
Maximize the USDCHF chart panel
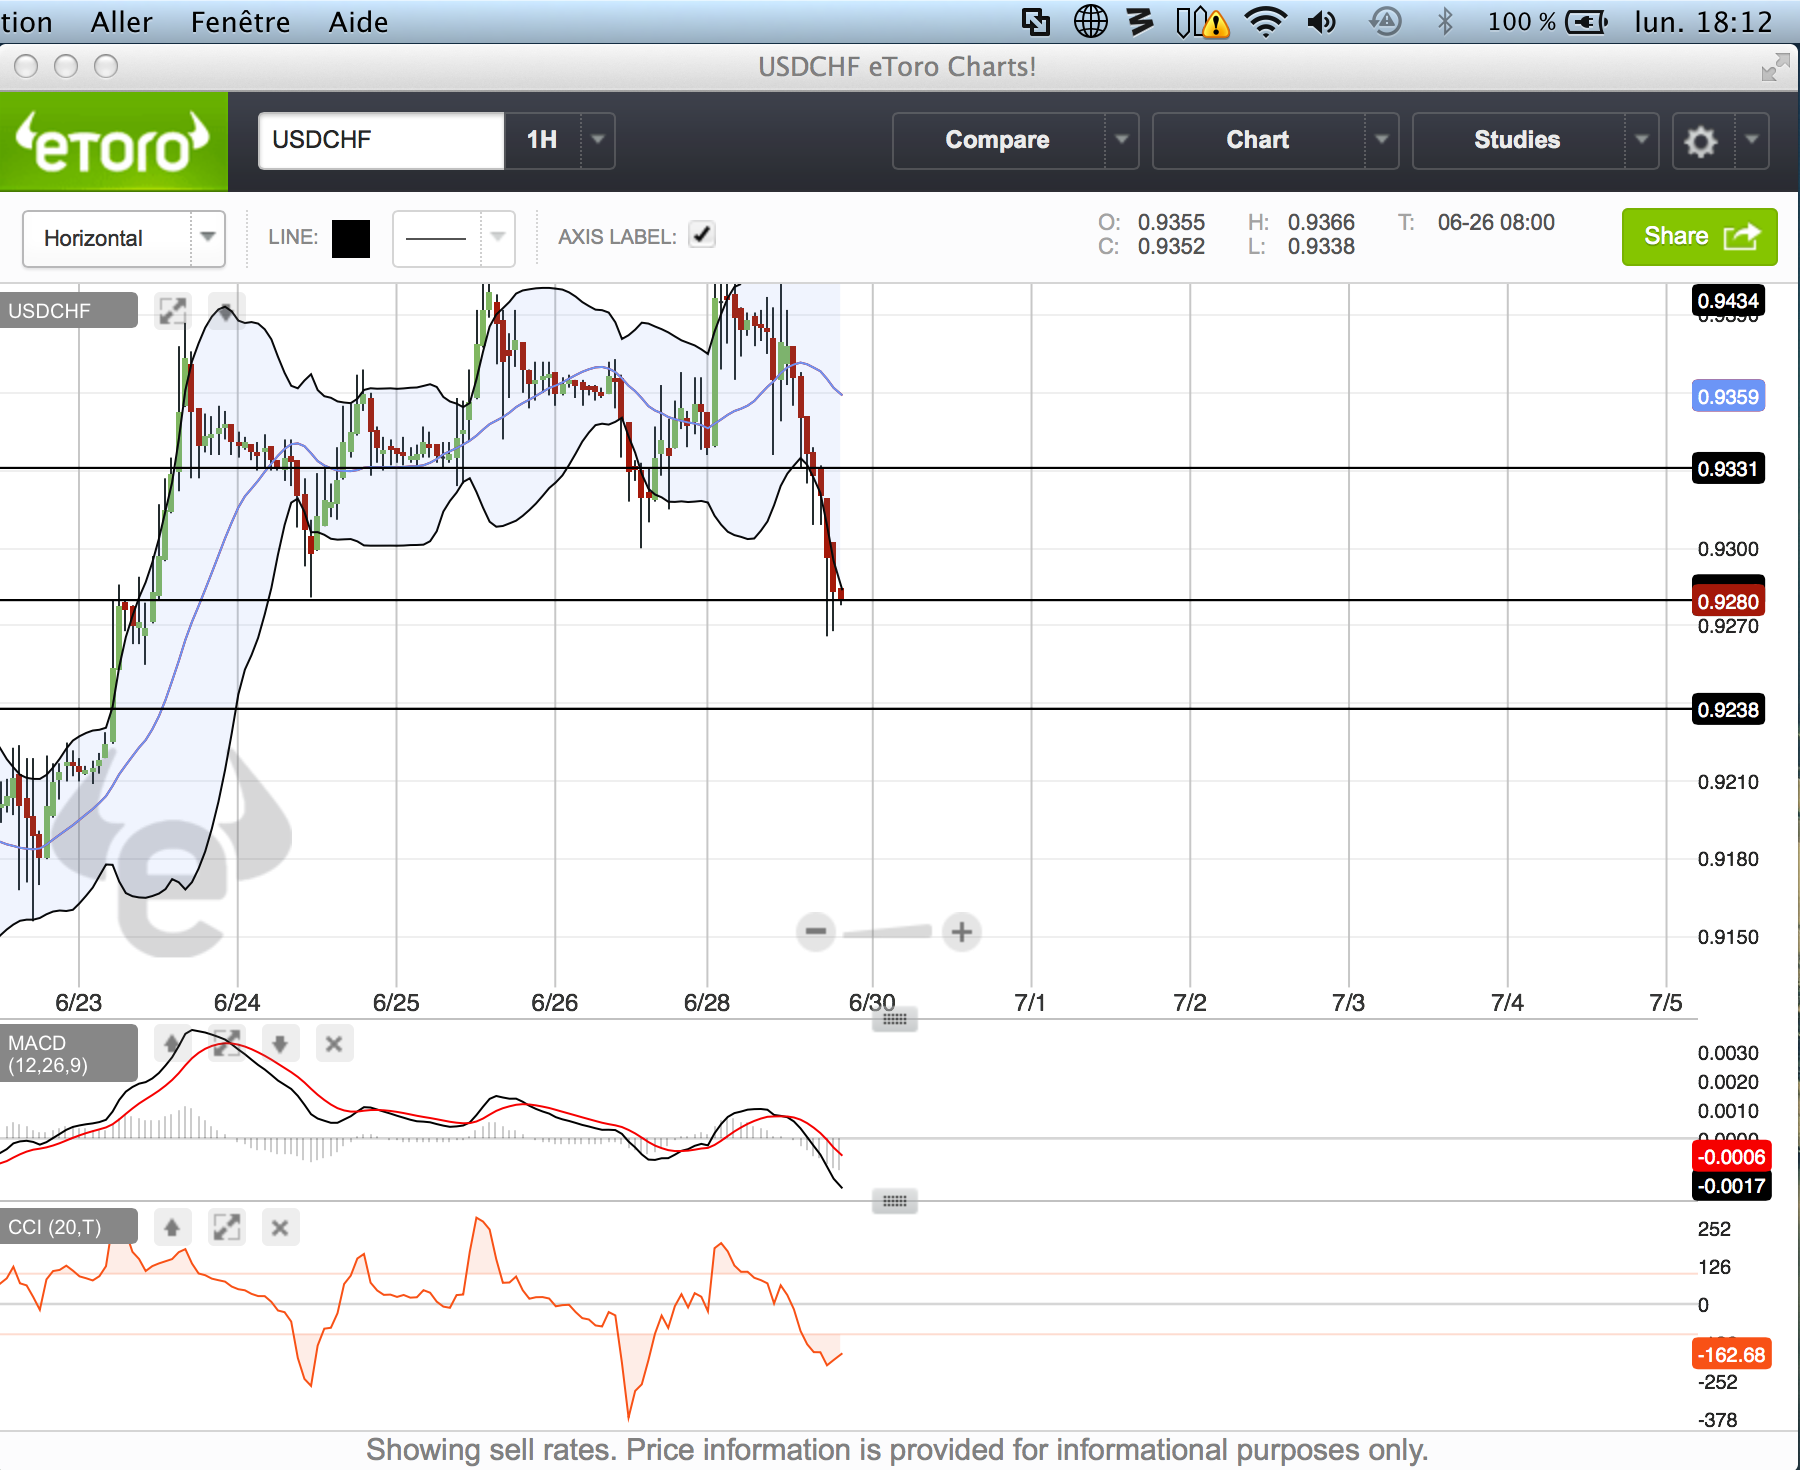(x=172, y=311)
